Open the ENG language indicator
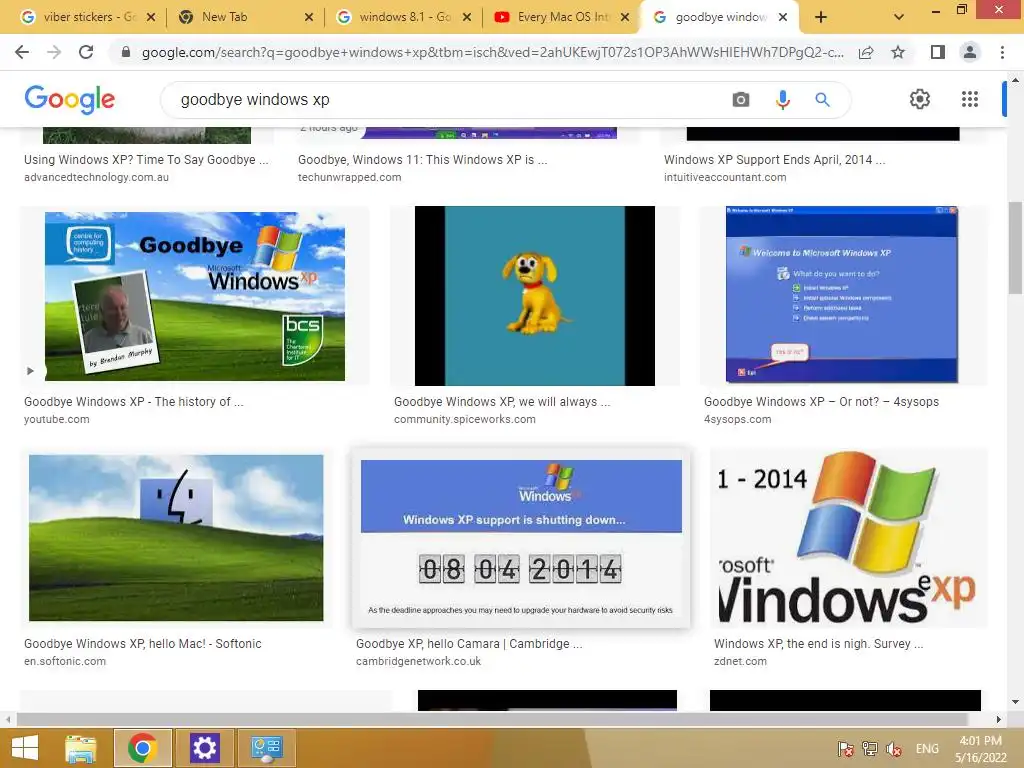 coord(927,749)
